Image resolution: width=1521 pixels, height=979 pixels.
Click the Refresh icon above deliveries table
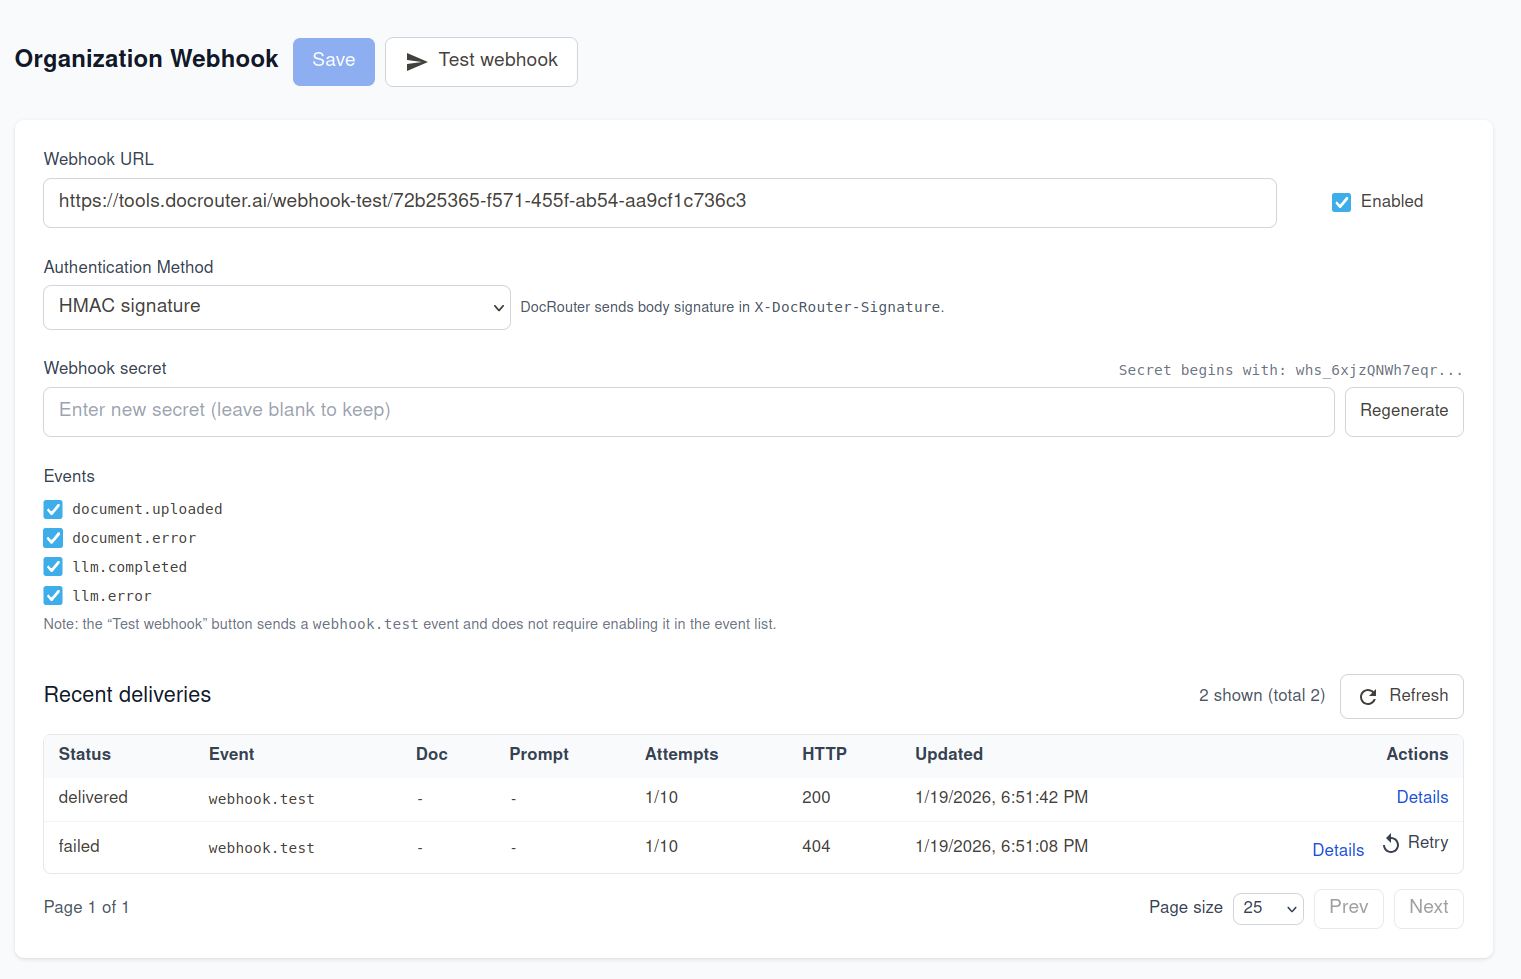(1368, 696)
